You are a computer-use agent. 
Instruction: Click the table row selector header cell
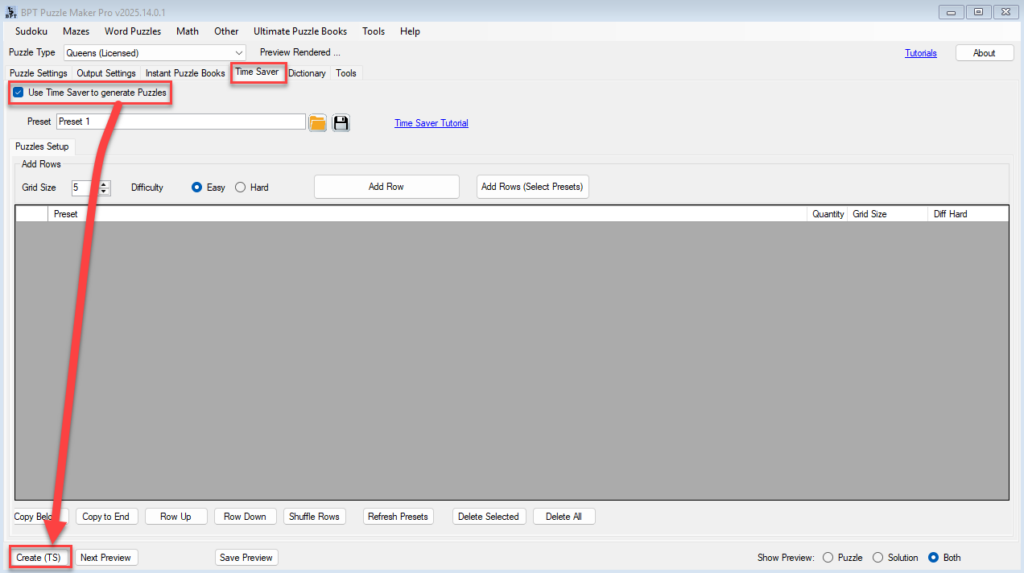[31, 214]
